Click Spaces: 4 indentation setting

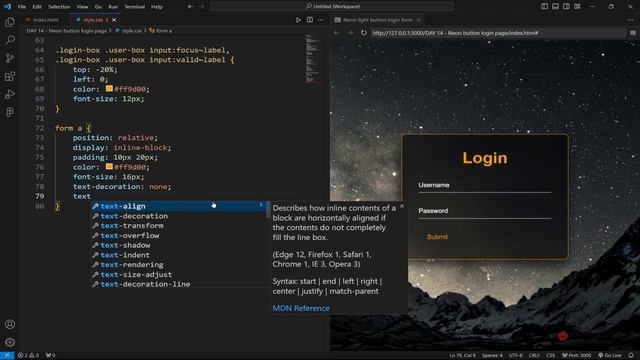[492, 356]
